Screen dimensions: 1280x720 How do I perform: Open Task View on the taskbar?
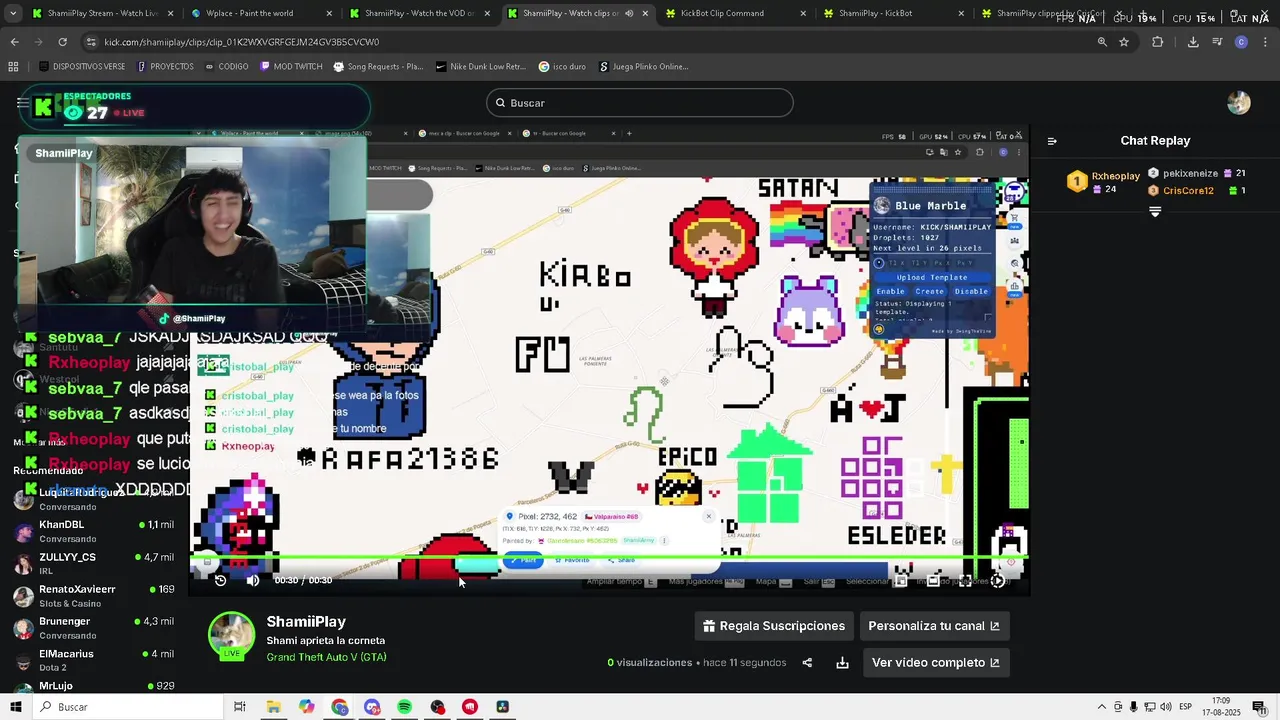tap(240, 707)
